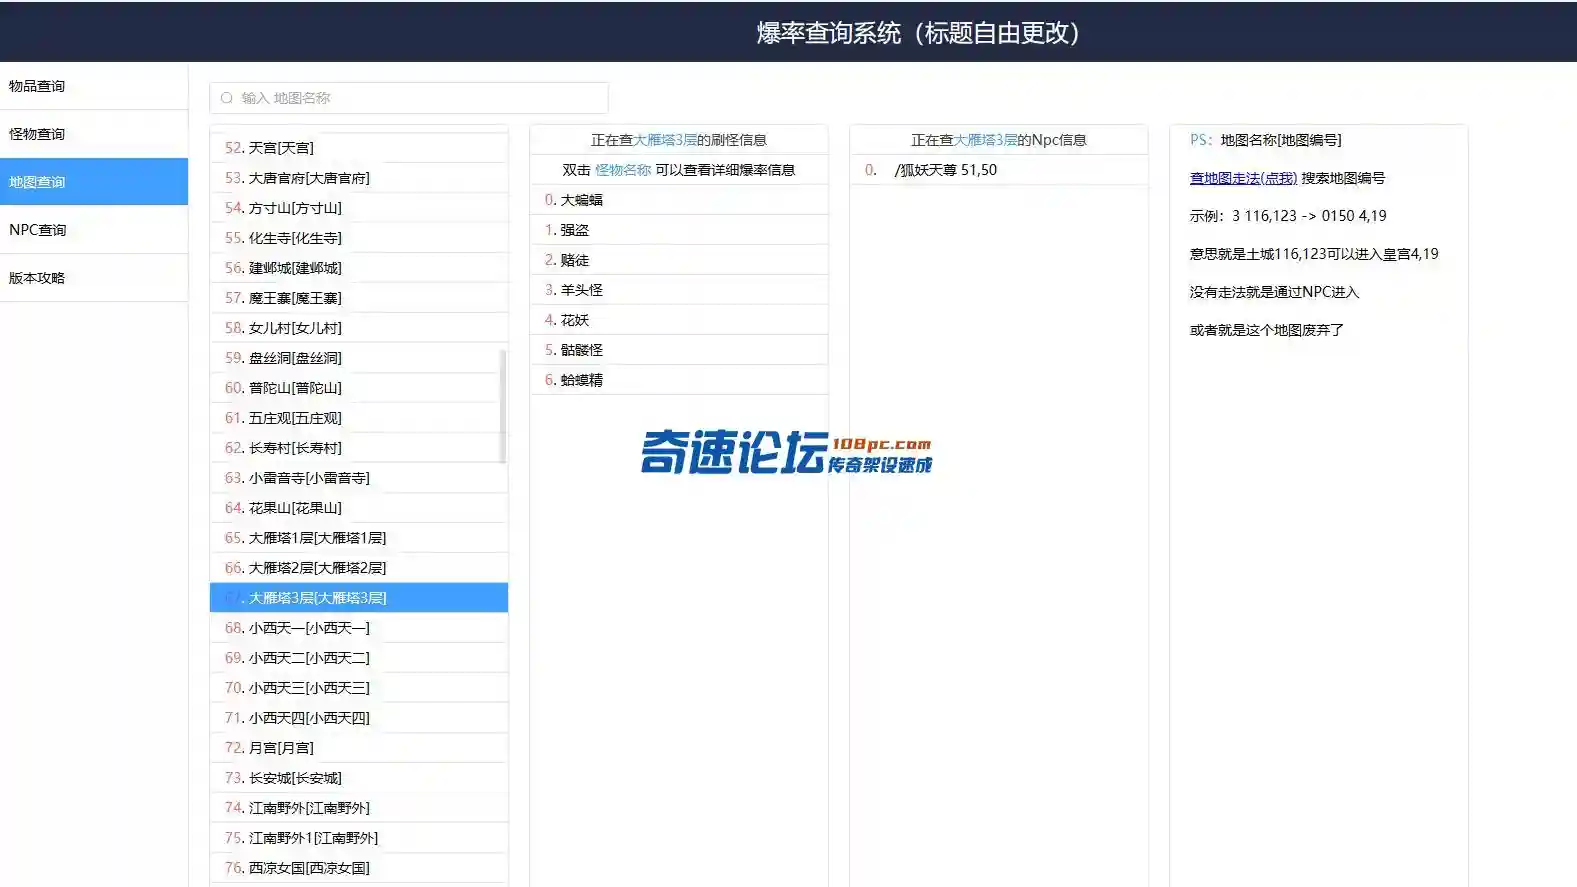Viewport: 1577px width, 887px height.
Task: Select map row 76. 西凉女国
Action: 359,868
